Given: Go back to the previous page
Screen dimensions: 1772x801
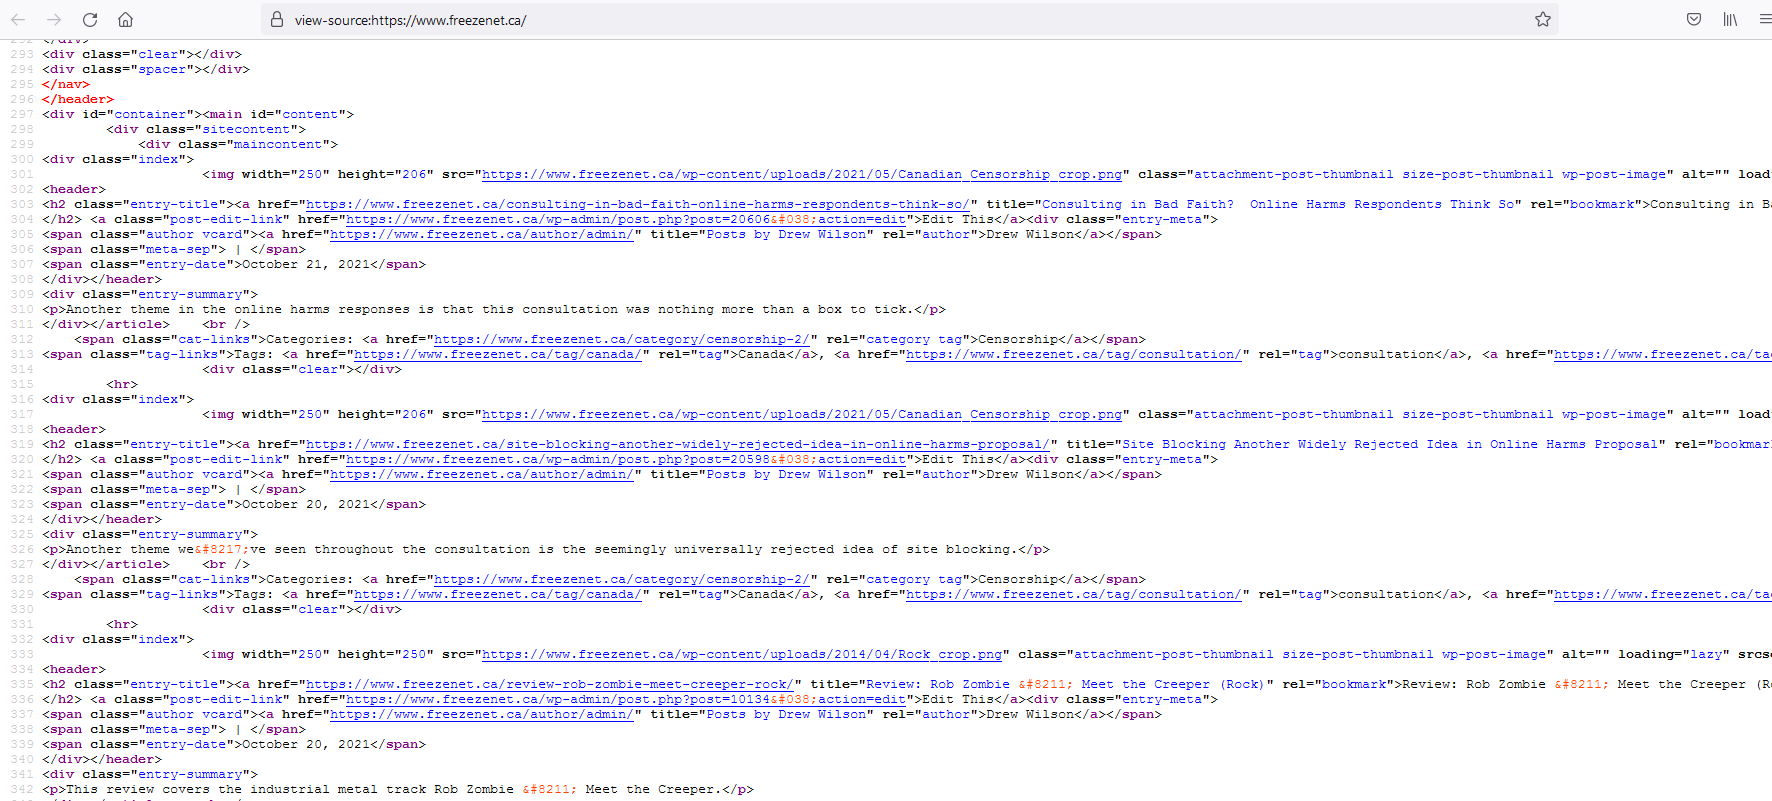Looking at the screenshot, I should (x=18, y=19).
